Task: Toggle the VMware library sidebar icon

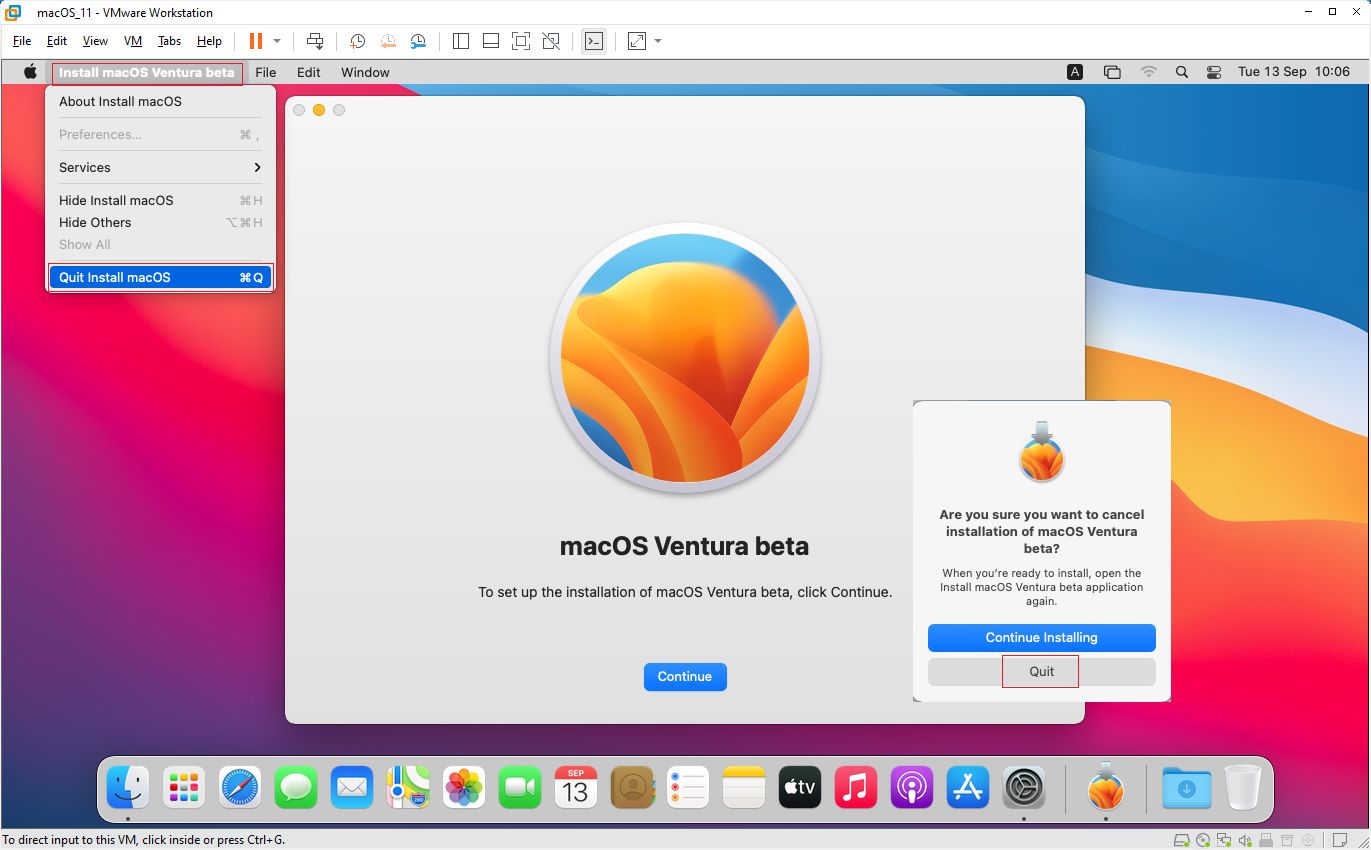Action: 461,41
